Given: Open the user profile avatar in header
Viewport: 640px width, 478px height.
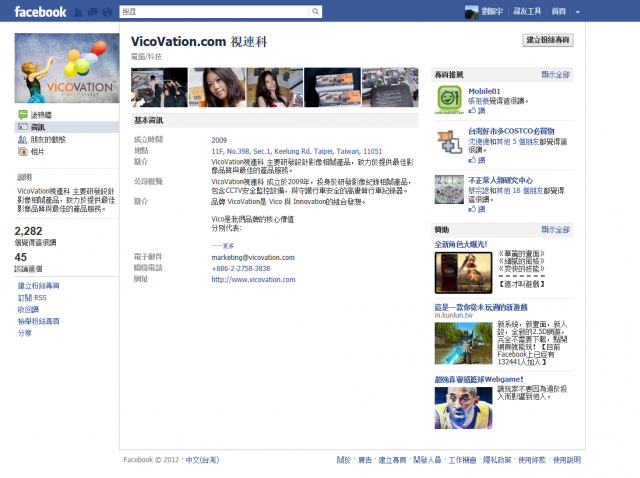Looking at the screenshot, I should click(x=471, y=12).
